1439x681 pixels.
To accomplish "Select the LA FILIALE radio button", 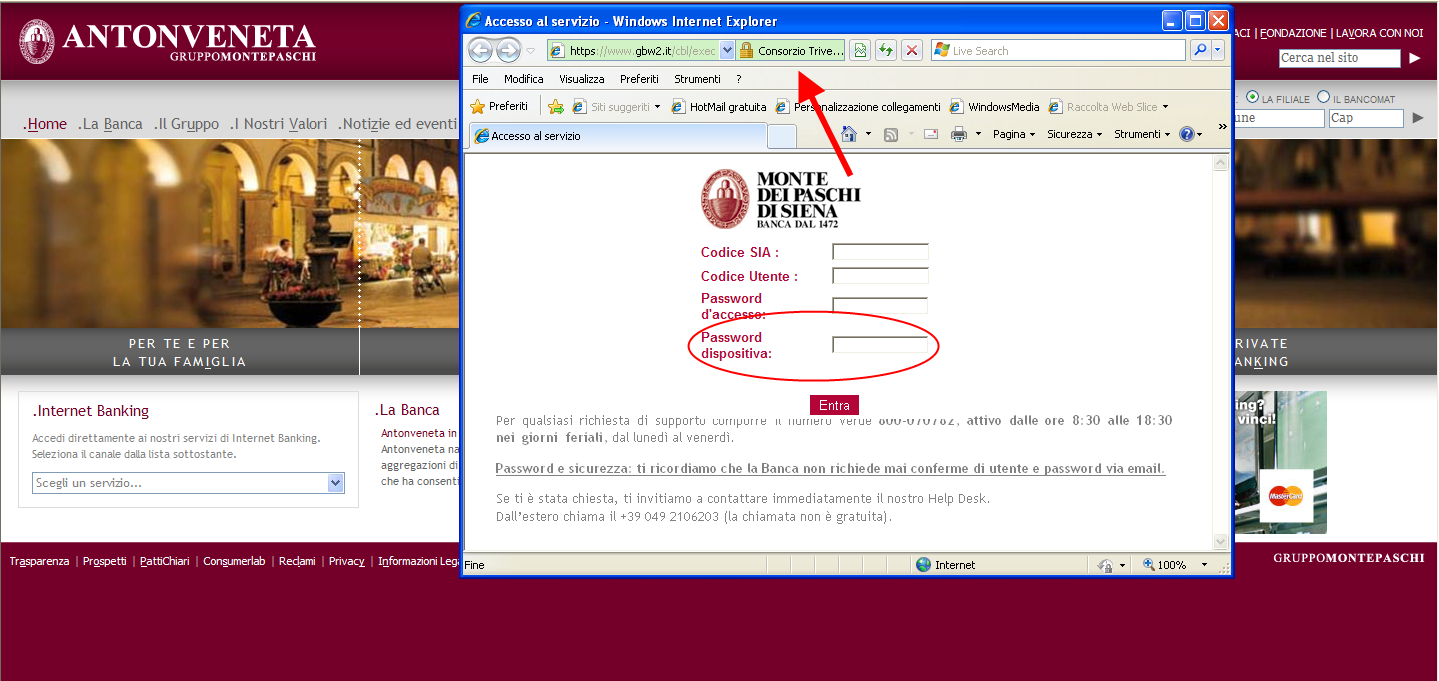I will point(1253,98).
